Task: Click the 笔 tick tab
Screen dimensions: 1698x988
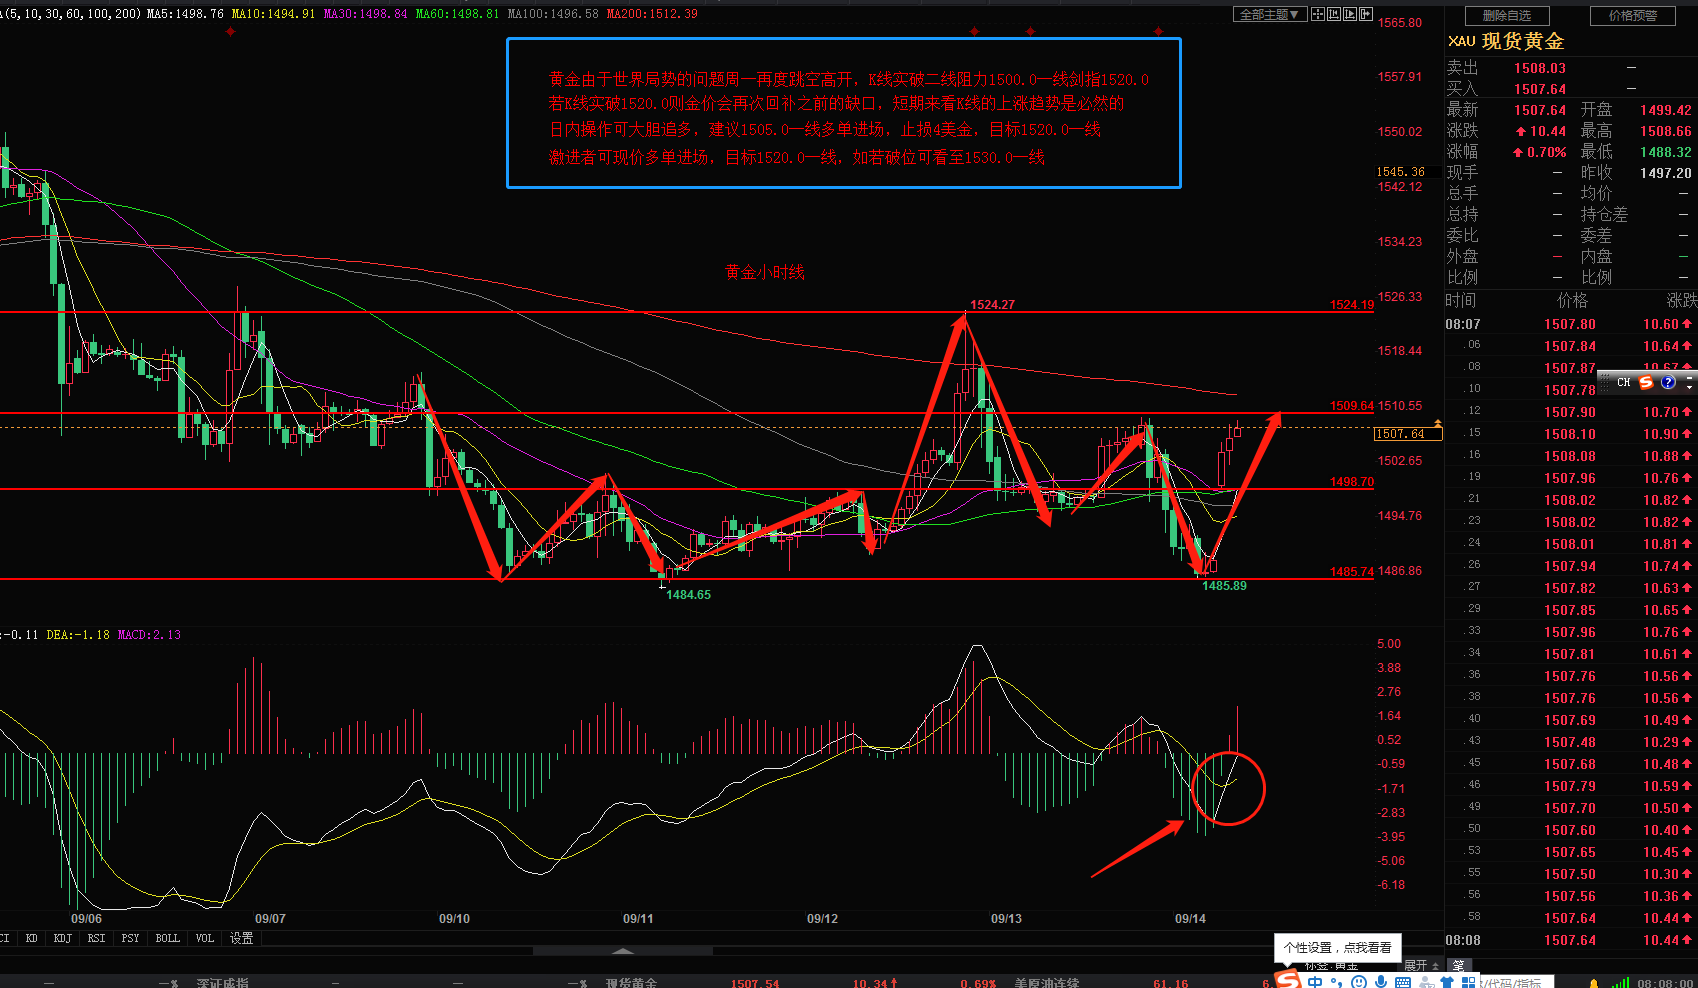Action: [x=1459, y=965]
